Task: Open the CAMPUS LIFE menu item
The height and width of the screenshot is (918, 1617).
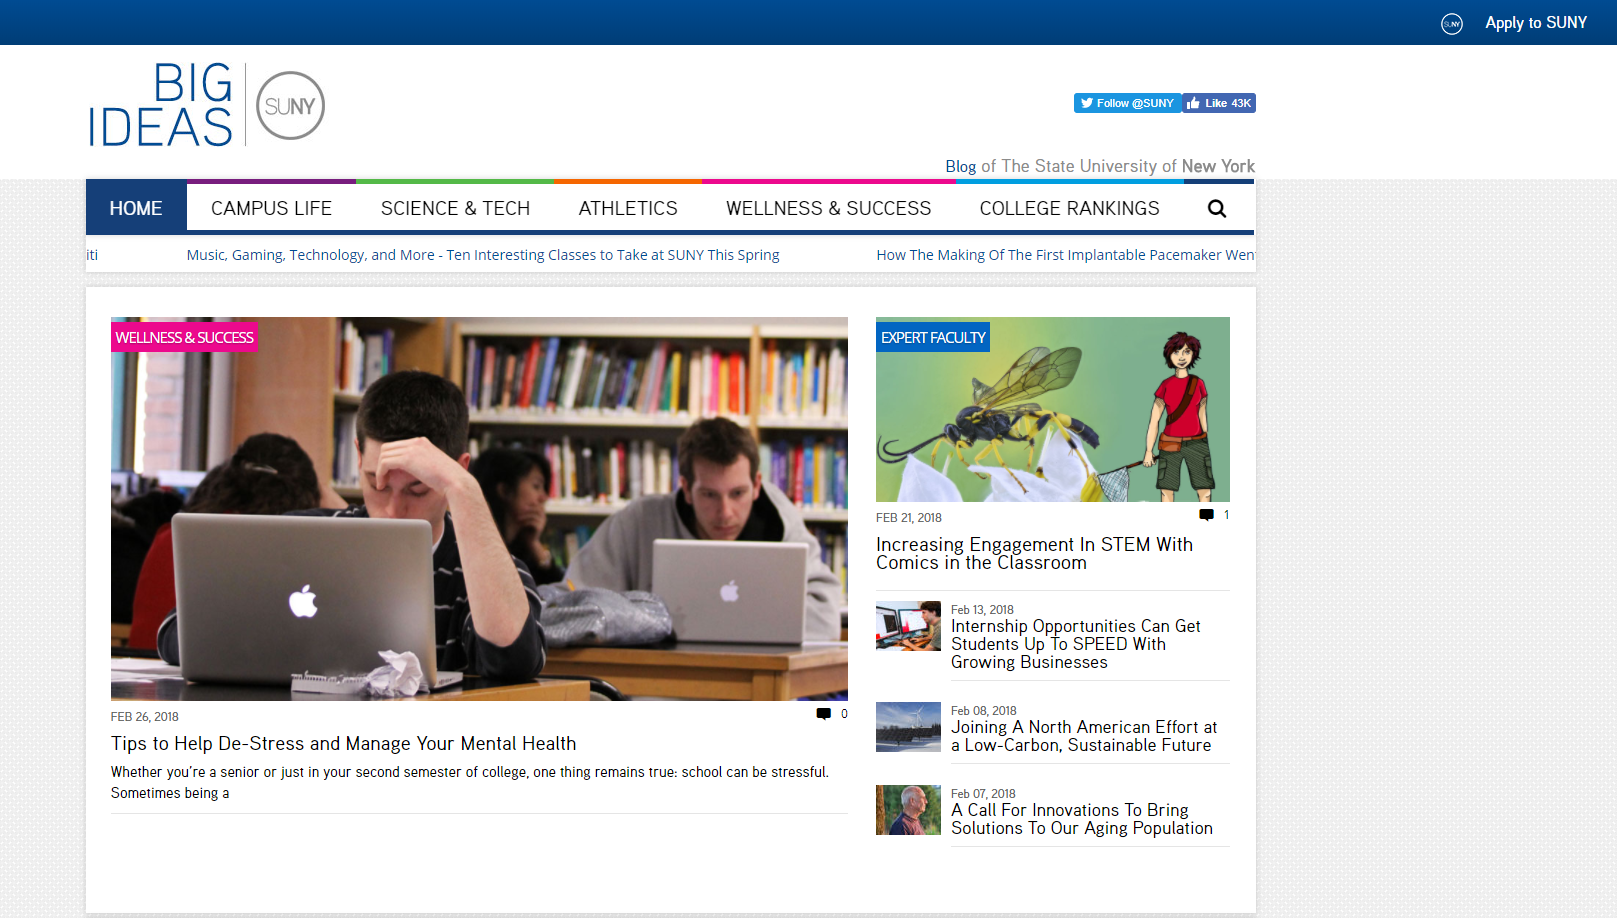Action: click(271, 208)
